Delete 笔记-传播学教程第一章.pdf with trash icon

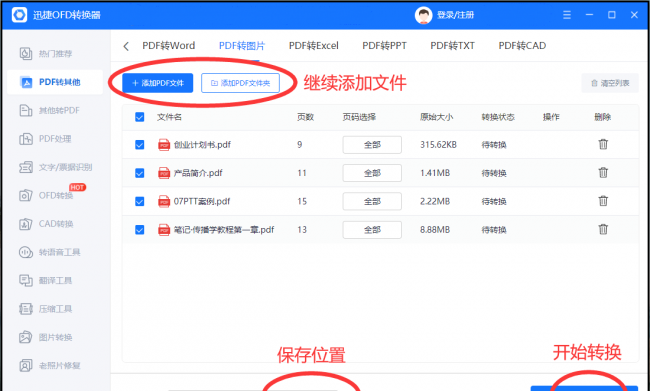pos(603,229)
